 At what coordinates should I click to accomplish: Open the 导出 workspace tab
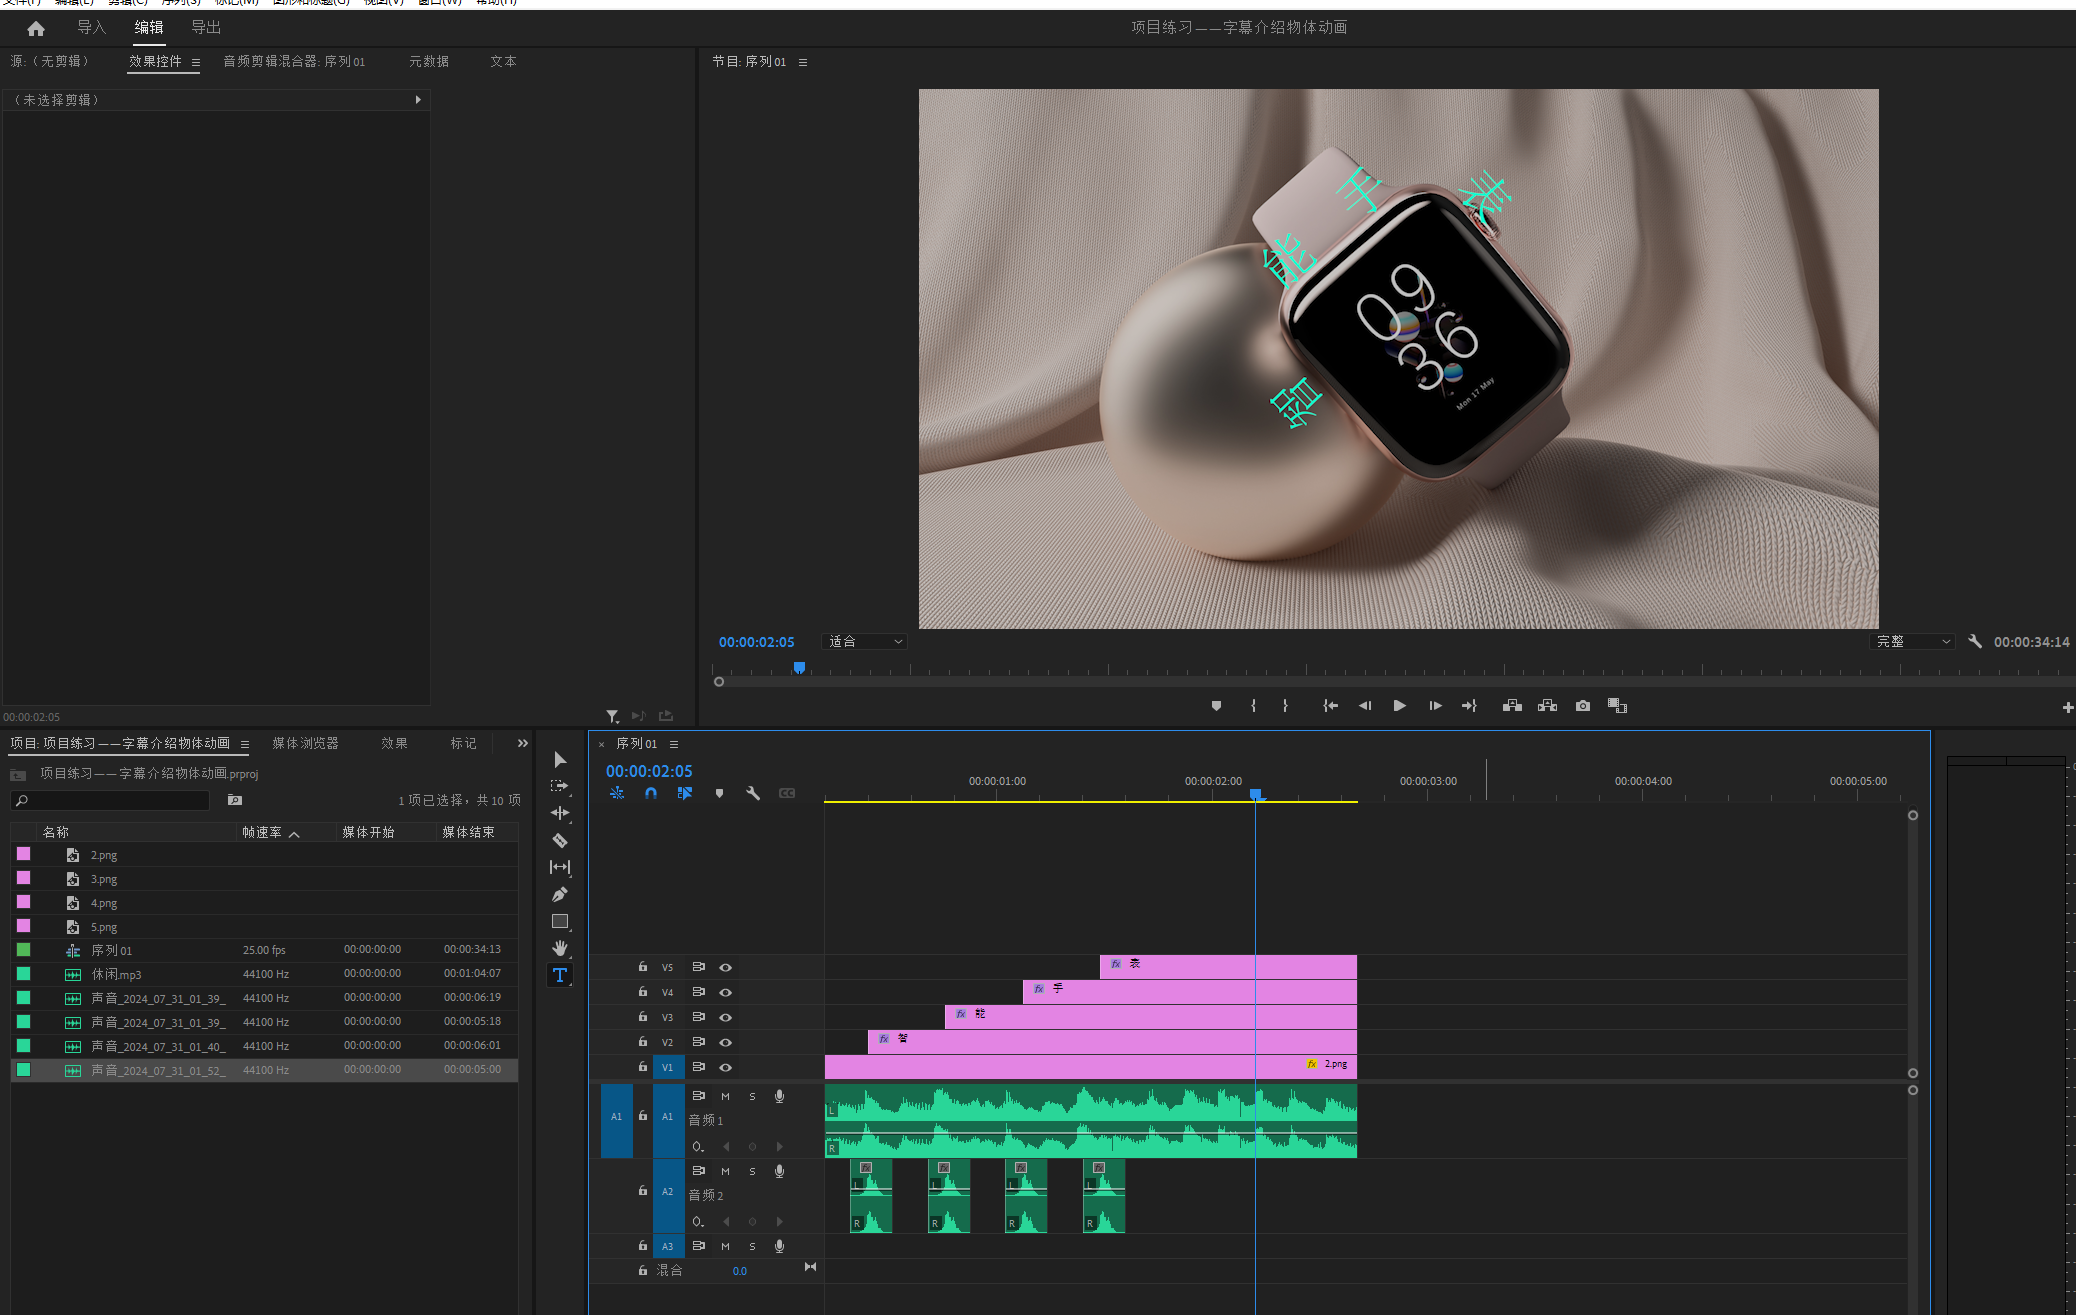pyautogui.click(x=206, y=28)
